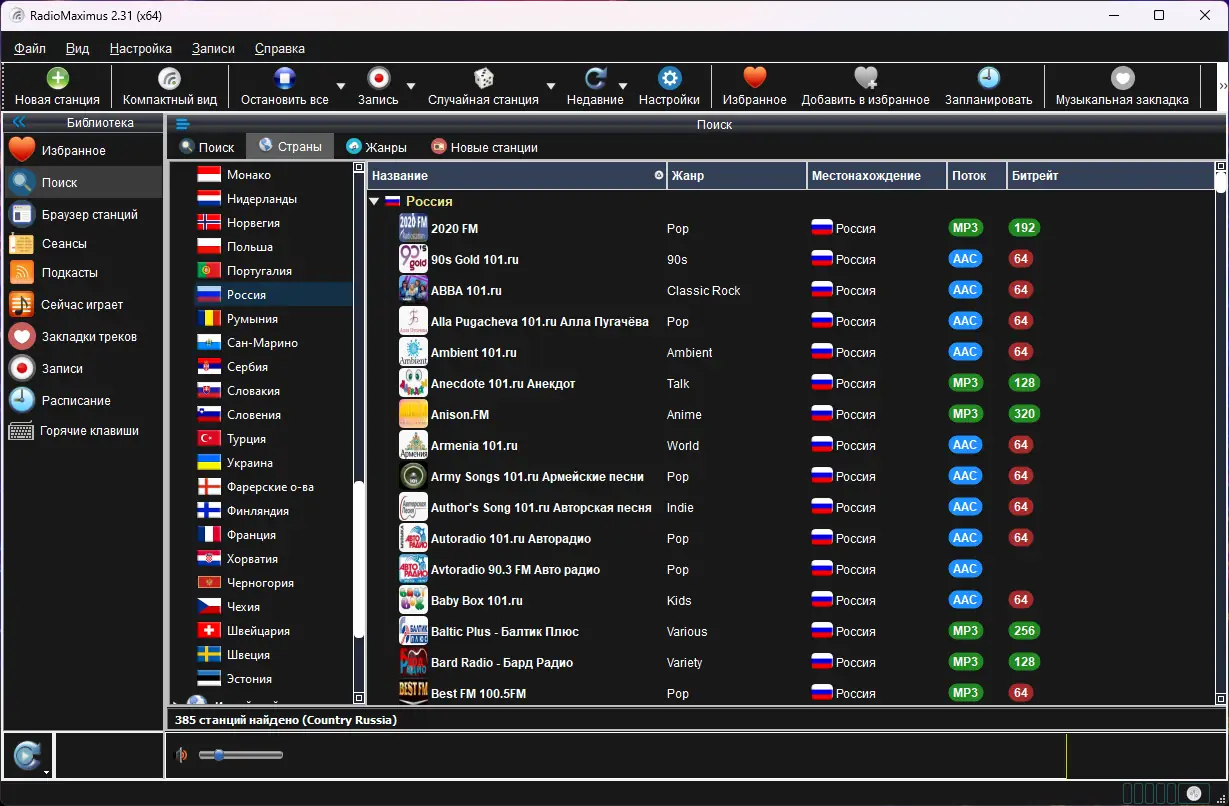Switch to the Новые станции tab
The height and width of the screenshot is (806, 1229).
[484, 147]
